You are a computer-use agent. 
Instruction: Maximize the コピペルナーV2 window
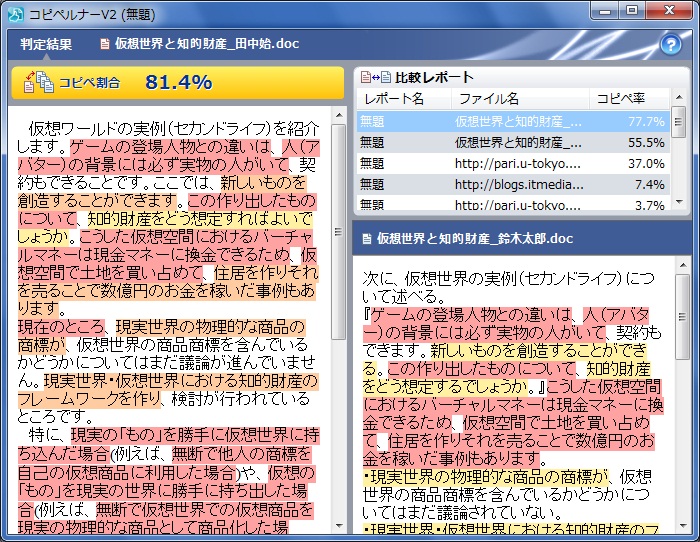(632, 11)
